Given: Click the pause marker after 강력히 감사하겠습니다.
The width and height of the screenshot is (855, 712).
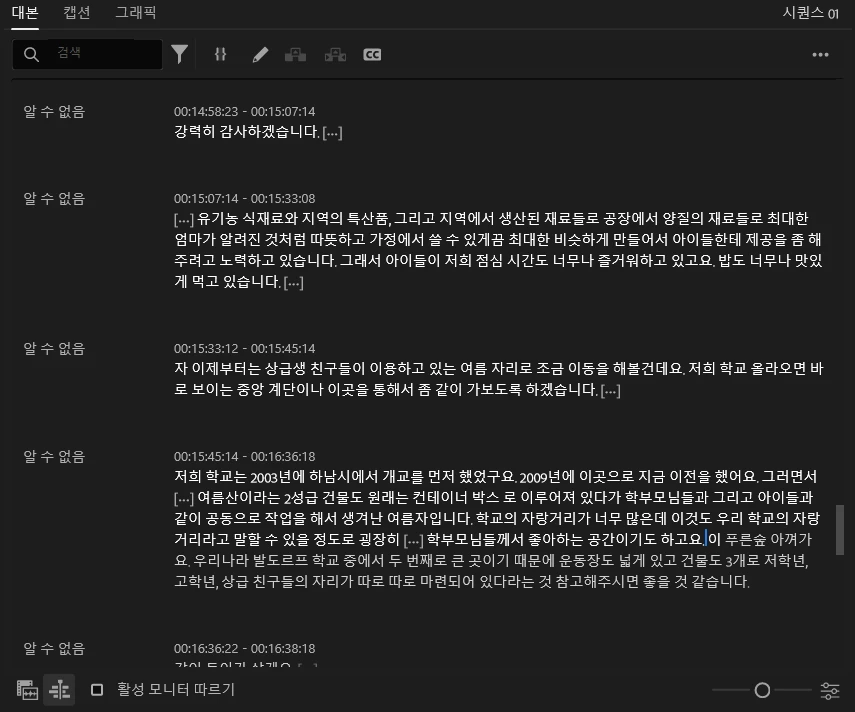Looking at the screenshot, I should click(333, 132).
